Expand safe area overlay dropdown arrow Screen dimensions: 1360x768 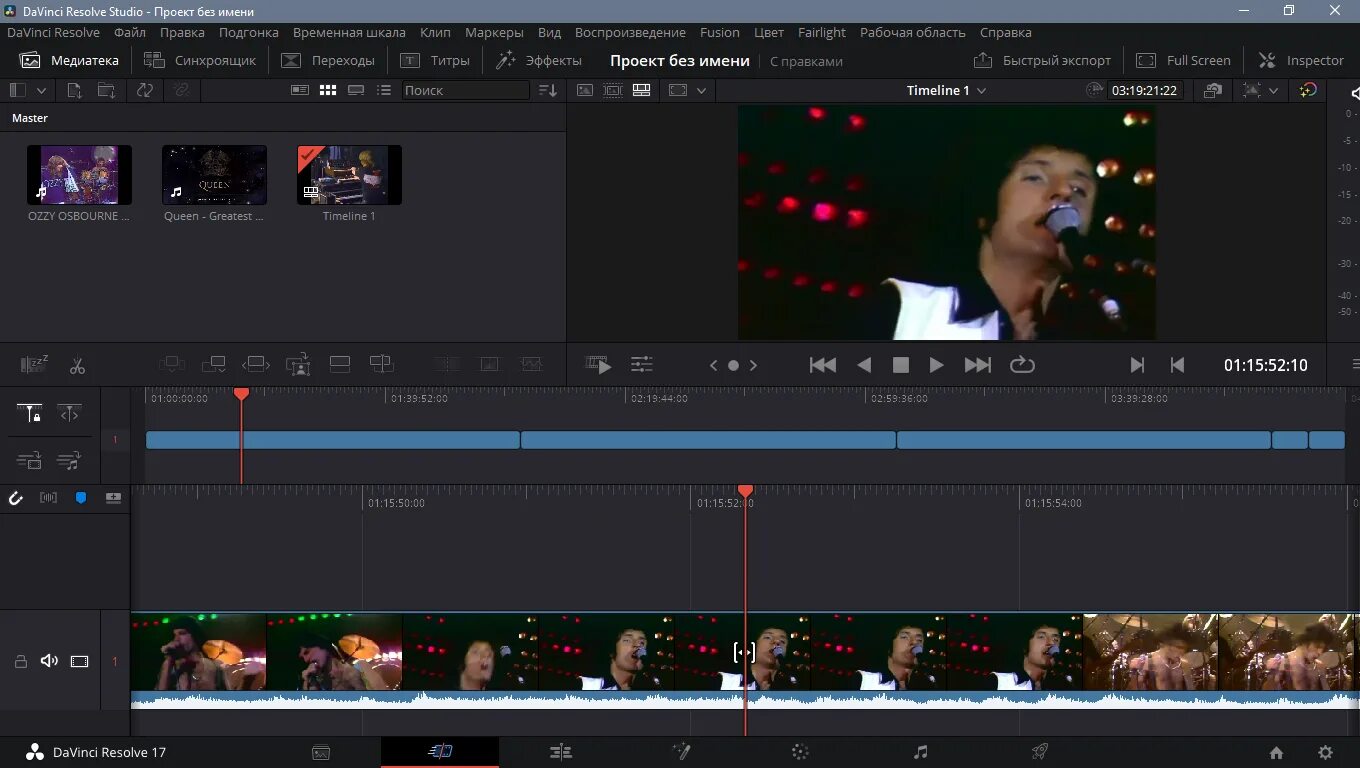pyautogui.click(x=1273, y=90)
